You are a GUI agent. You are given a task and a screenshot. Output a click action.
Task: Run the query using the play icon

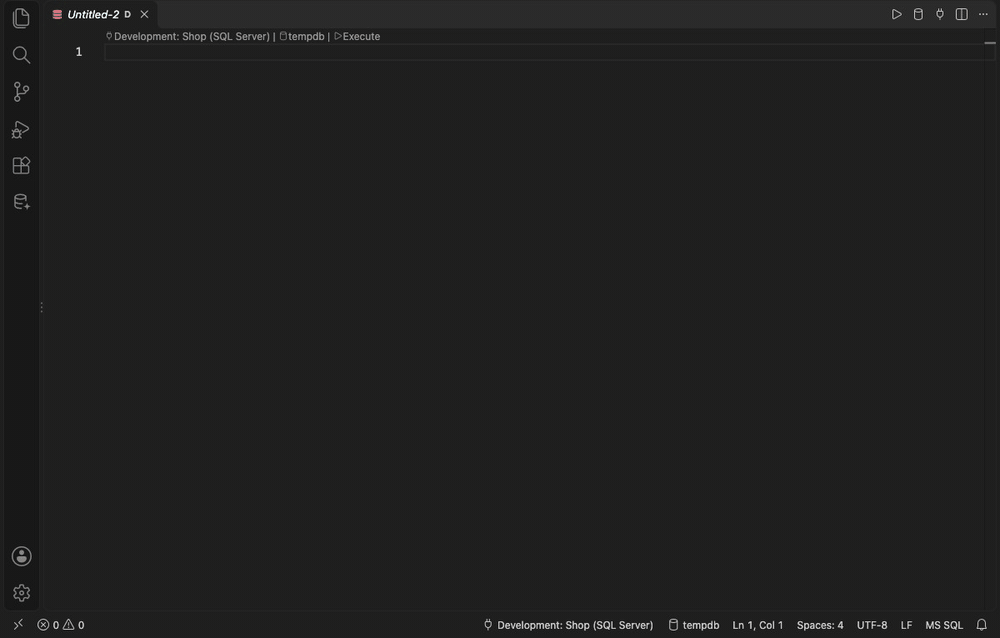(x=896, y=14)
